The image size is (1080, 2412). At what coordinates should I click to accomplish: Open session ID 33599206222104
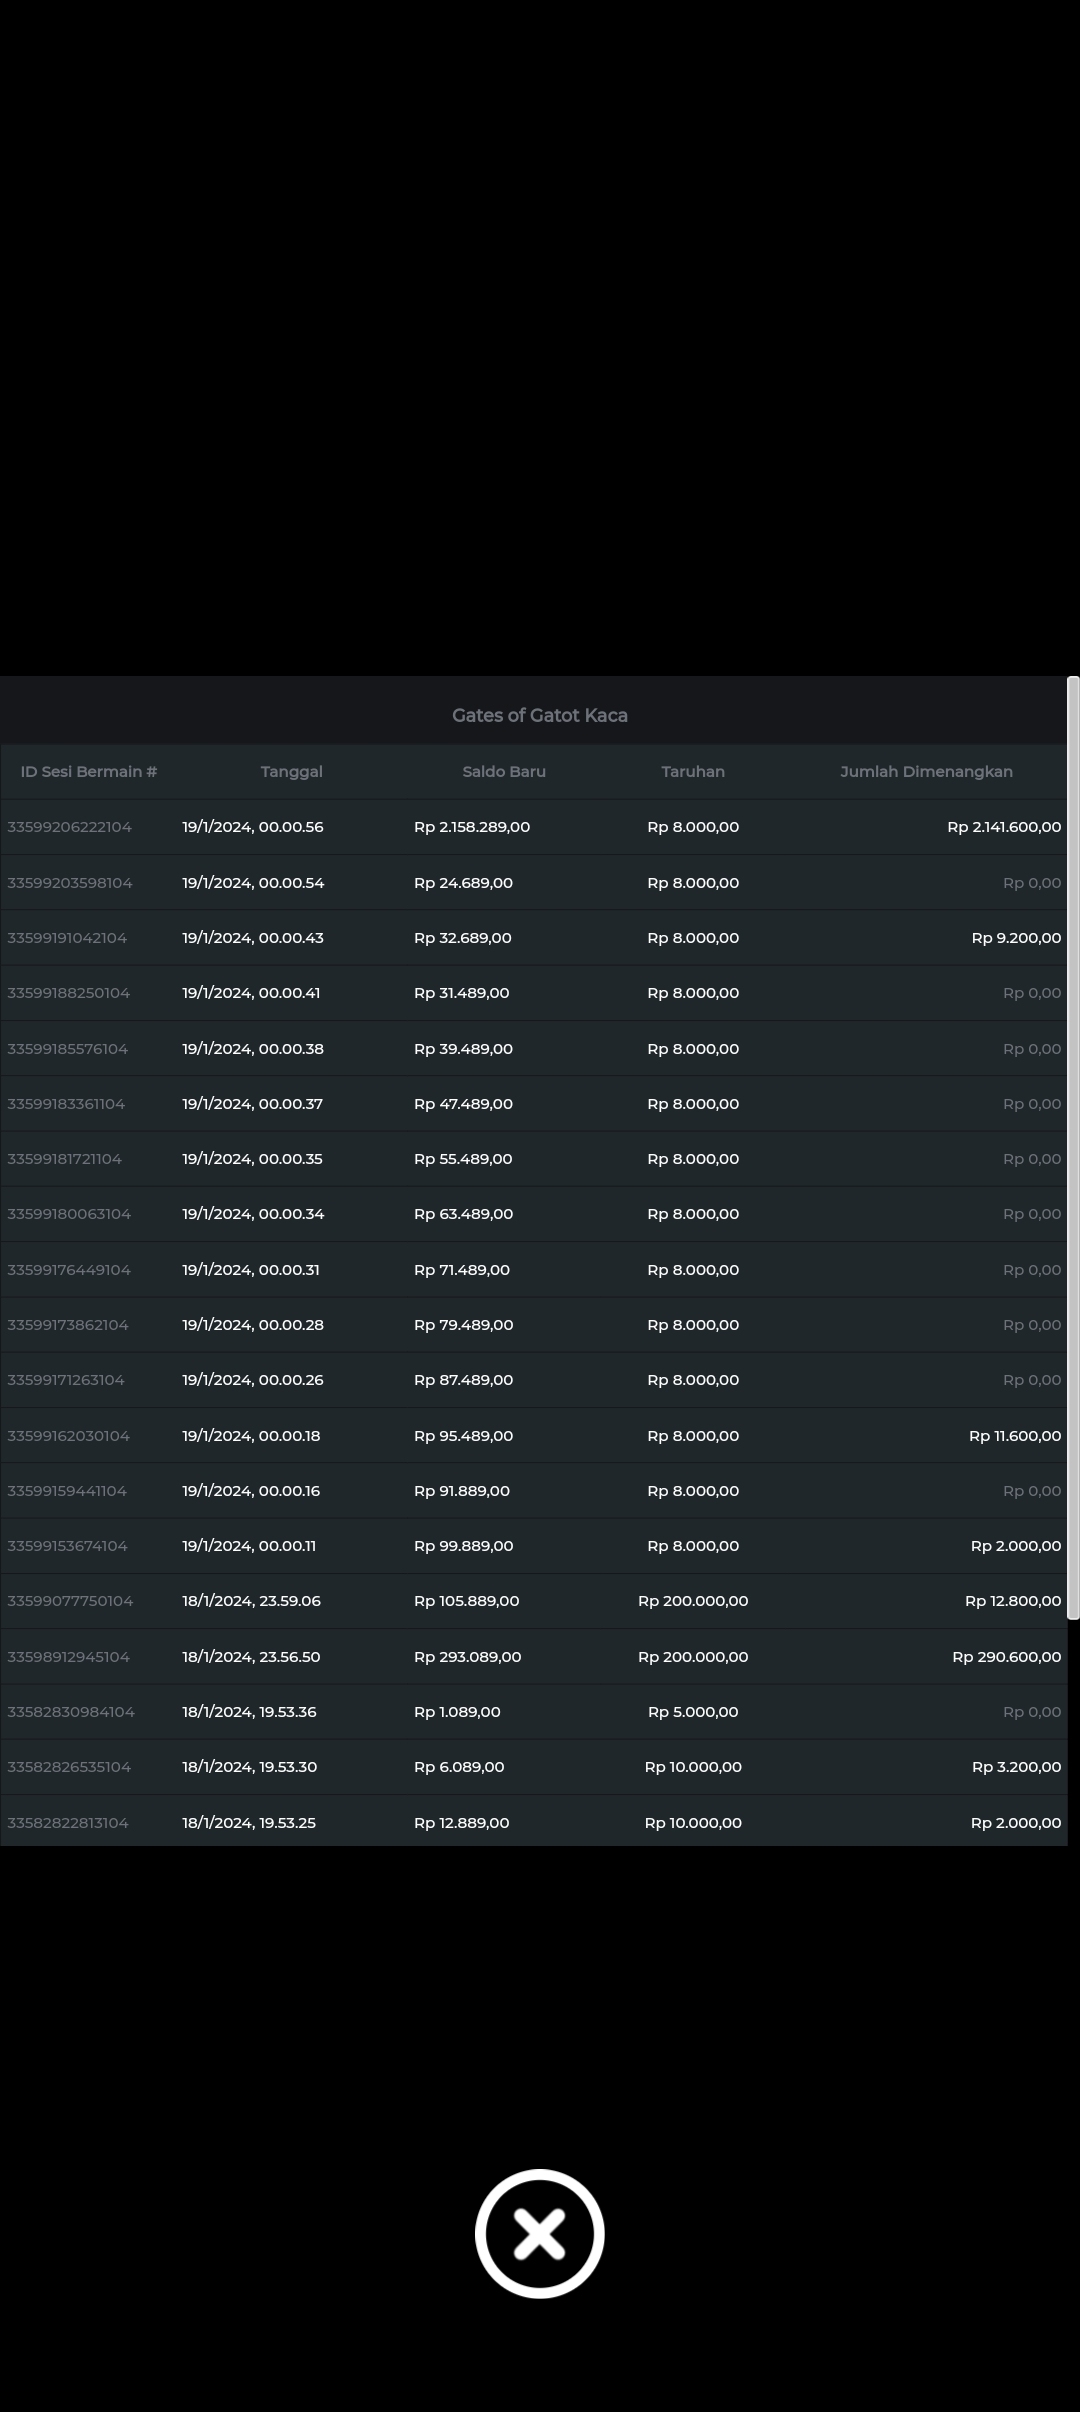[x=70, y=827]
